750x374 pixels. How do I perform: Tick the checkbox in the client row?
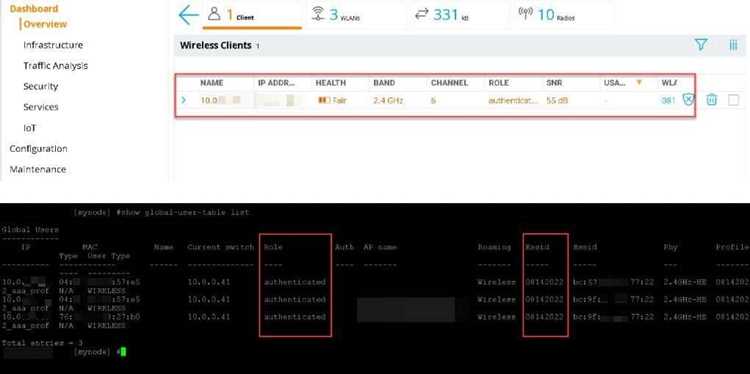tap(733, 100)
